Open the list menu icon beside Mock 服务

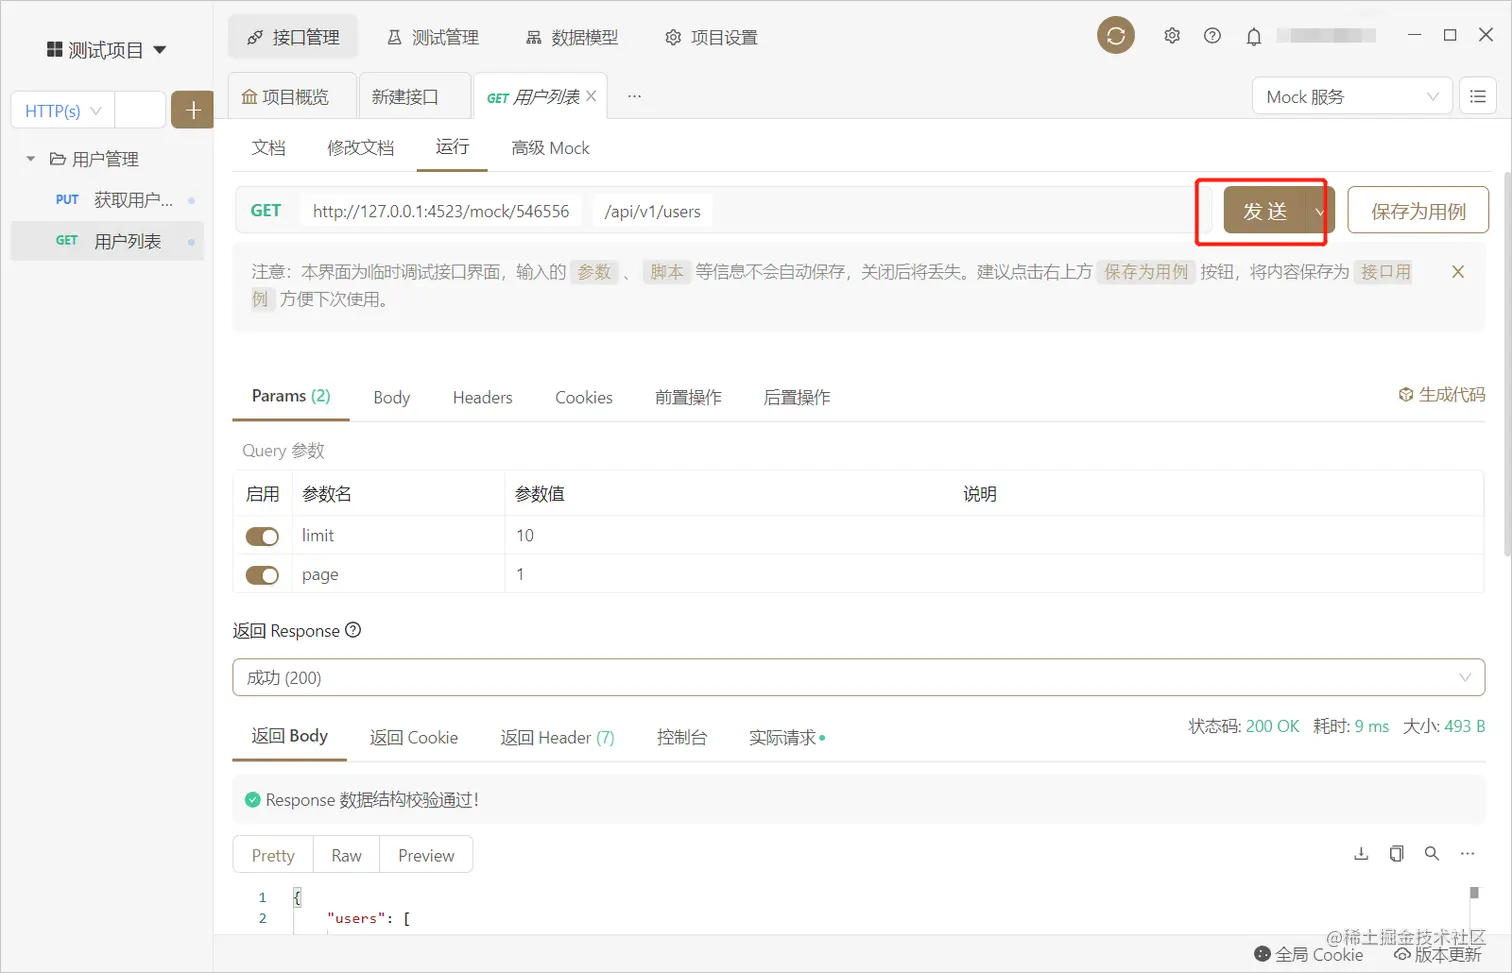[1477, 97]
